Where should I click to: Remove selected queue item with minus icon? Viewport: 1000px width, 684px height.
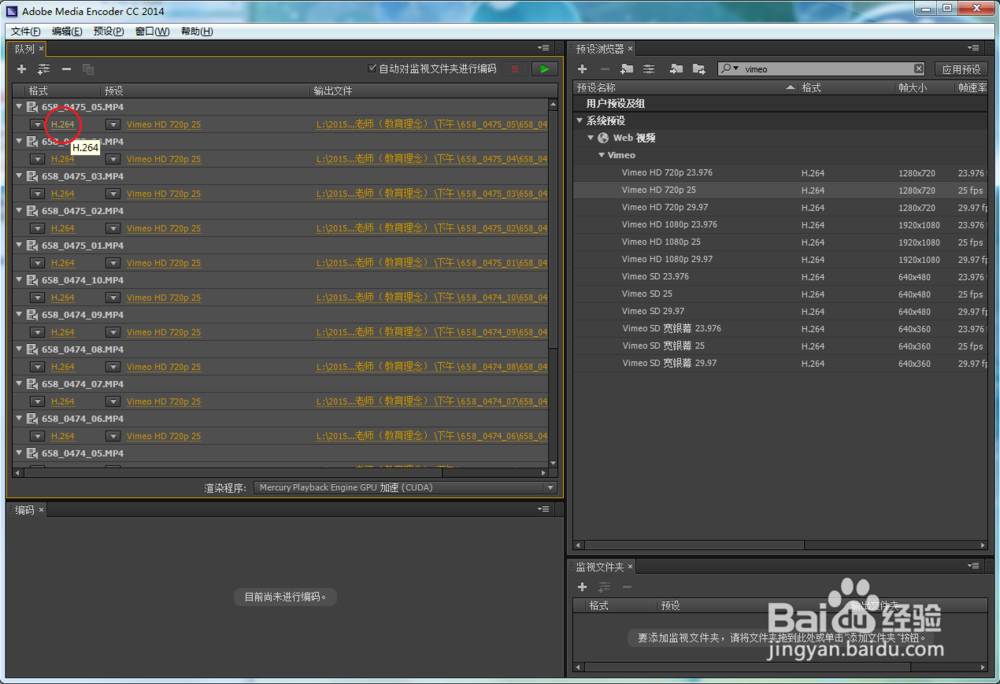tap(66, 69)
